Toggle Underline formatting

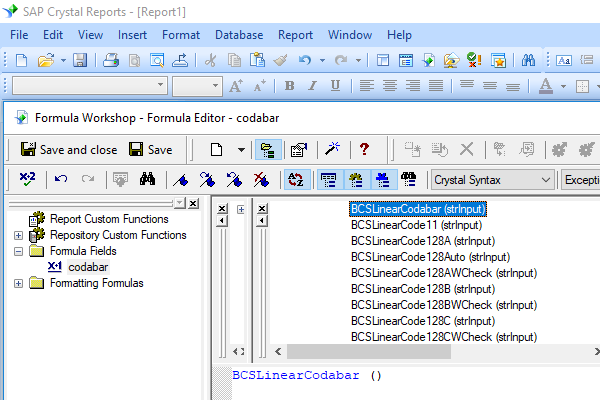335,85
